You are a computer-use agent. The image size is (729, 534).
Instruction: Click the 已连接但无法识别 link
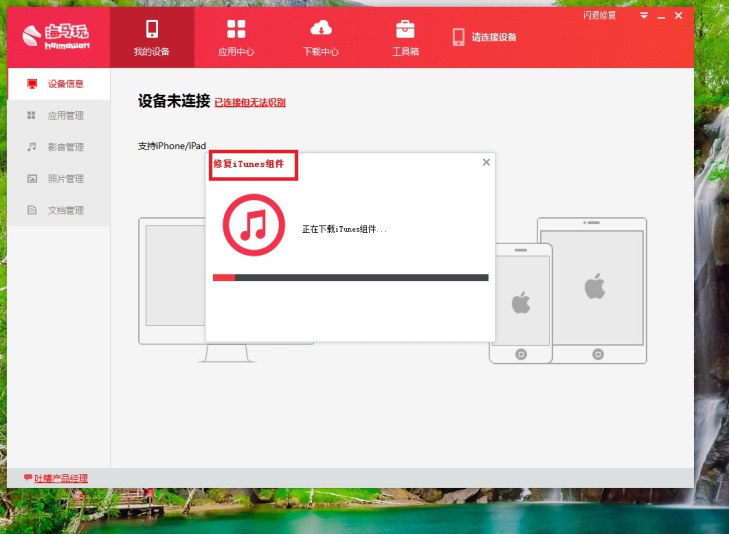[250, 102]
